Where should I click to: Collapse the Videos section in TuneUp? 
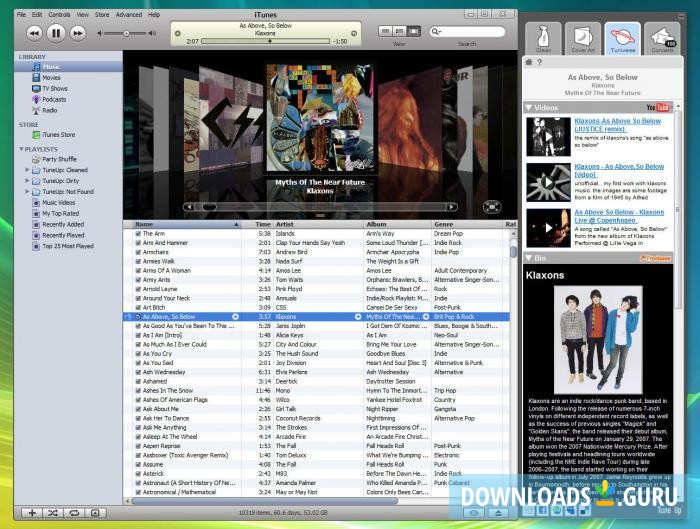tap(529, 108)
